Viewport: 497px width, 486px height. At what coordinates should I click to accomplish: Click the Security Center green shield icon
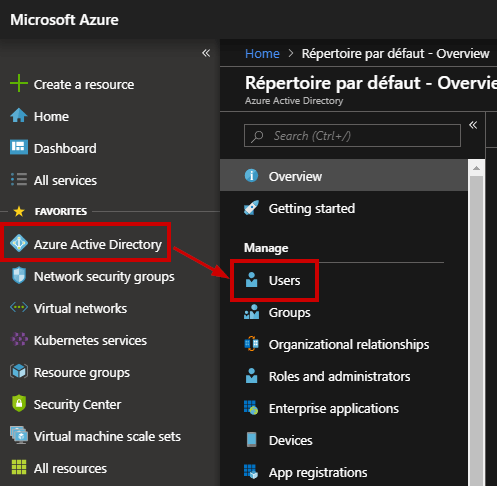(19, 403)
